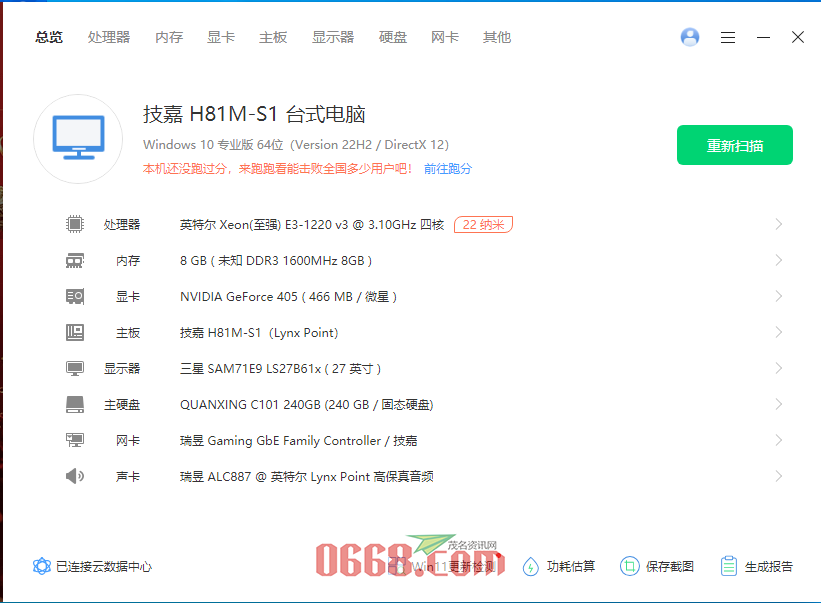Click the 显示器 monitor row icon
The height and width of the screenshot is (603, 821).
click(x=75, y=368)
